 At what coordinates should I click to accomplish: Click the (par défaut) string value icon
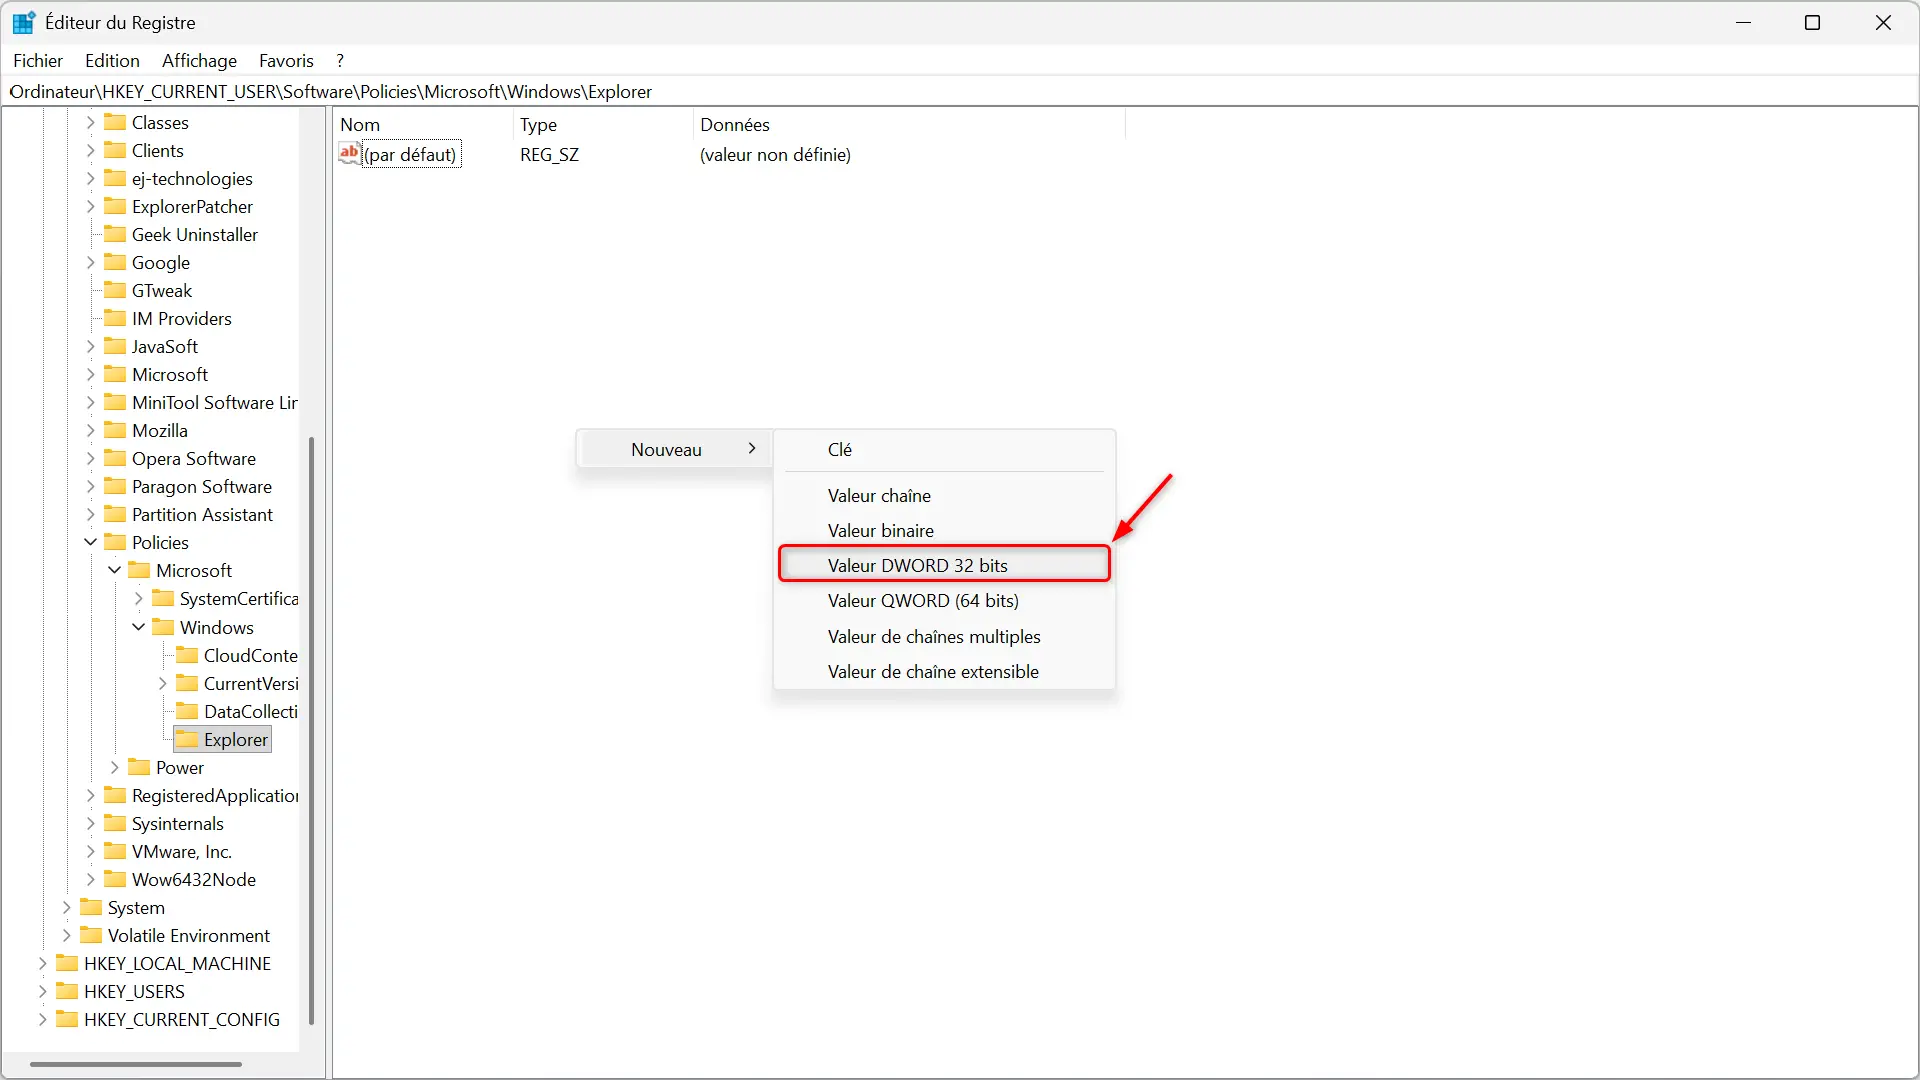349,154
